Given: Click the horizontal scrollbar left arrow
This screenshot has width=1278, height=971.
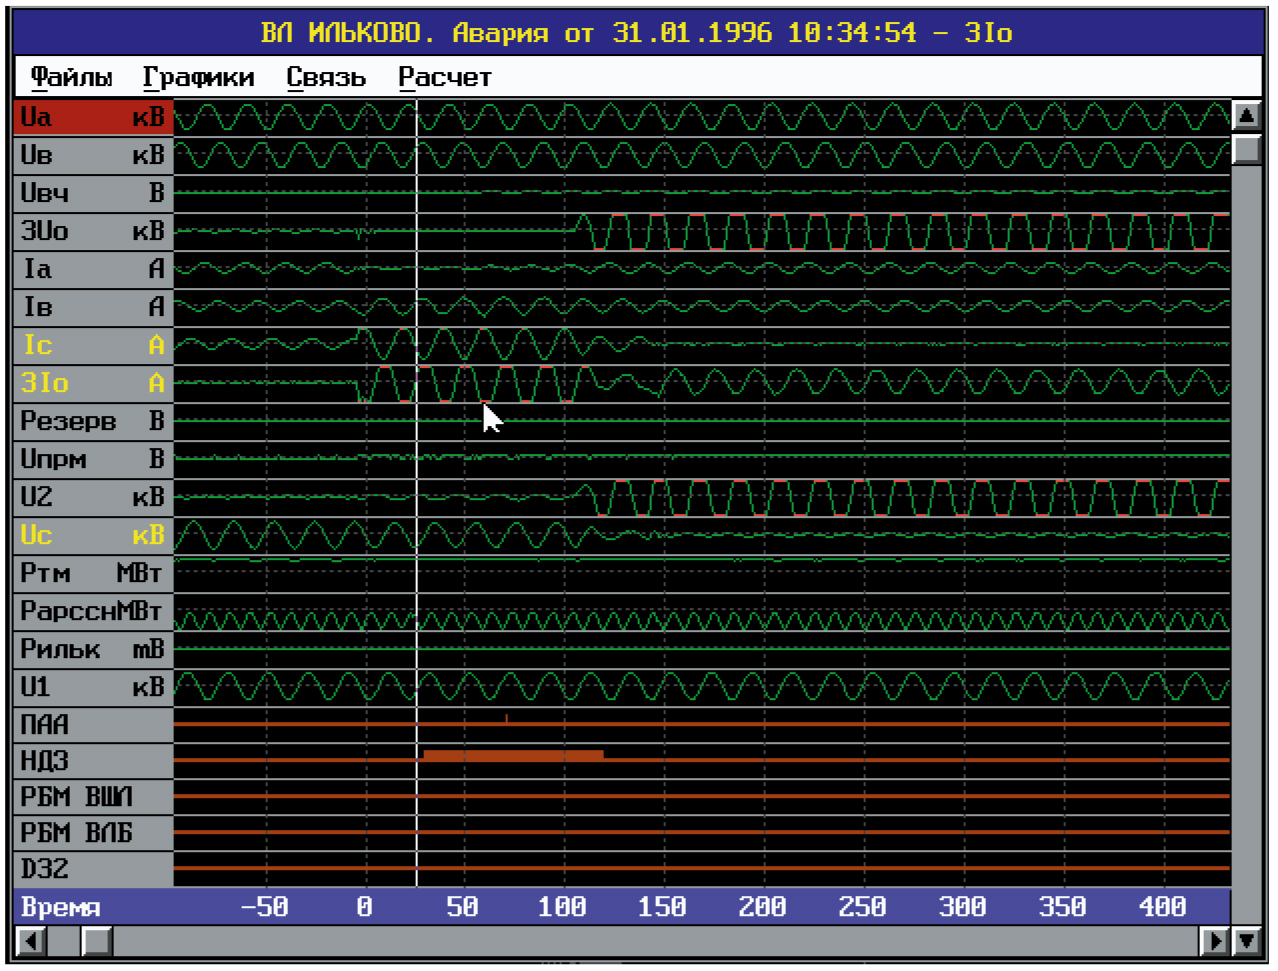Looking at the screenshot, I should point(32,941).
